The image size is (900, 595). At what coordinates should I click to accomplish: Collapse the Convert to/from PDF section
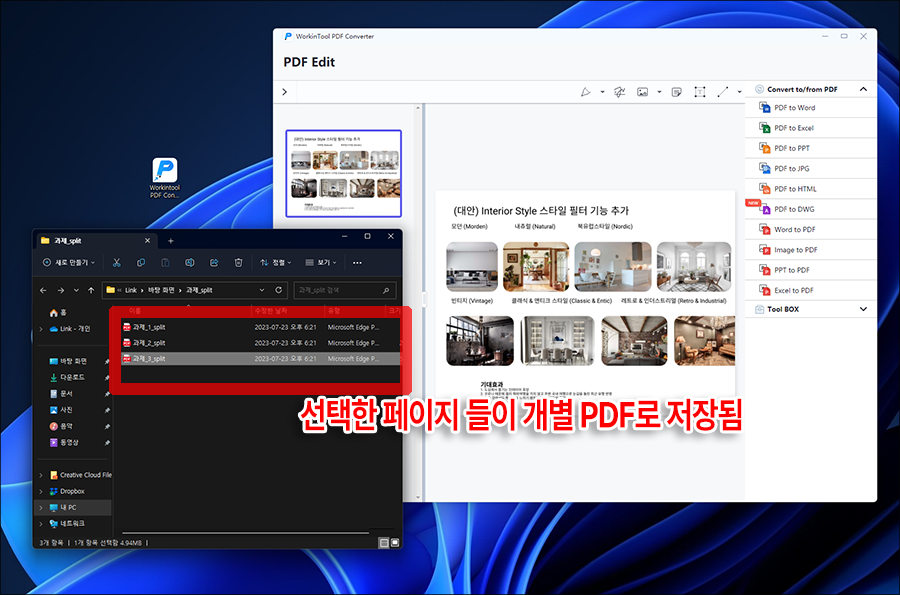pyautogui.click(x=863, y=89)
